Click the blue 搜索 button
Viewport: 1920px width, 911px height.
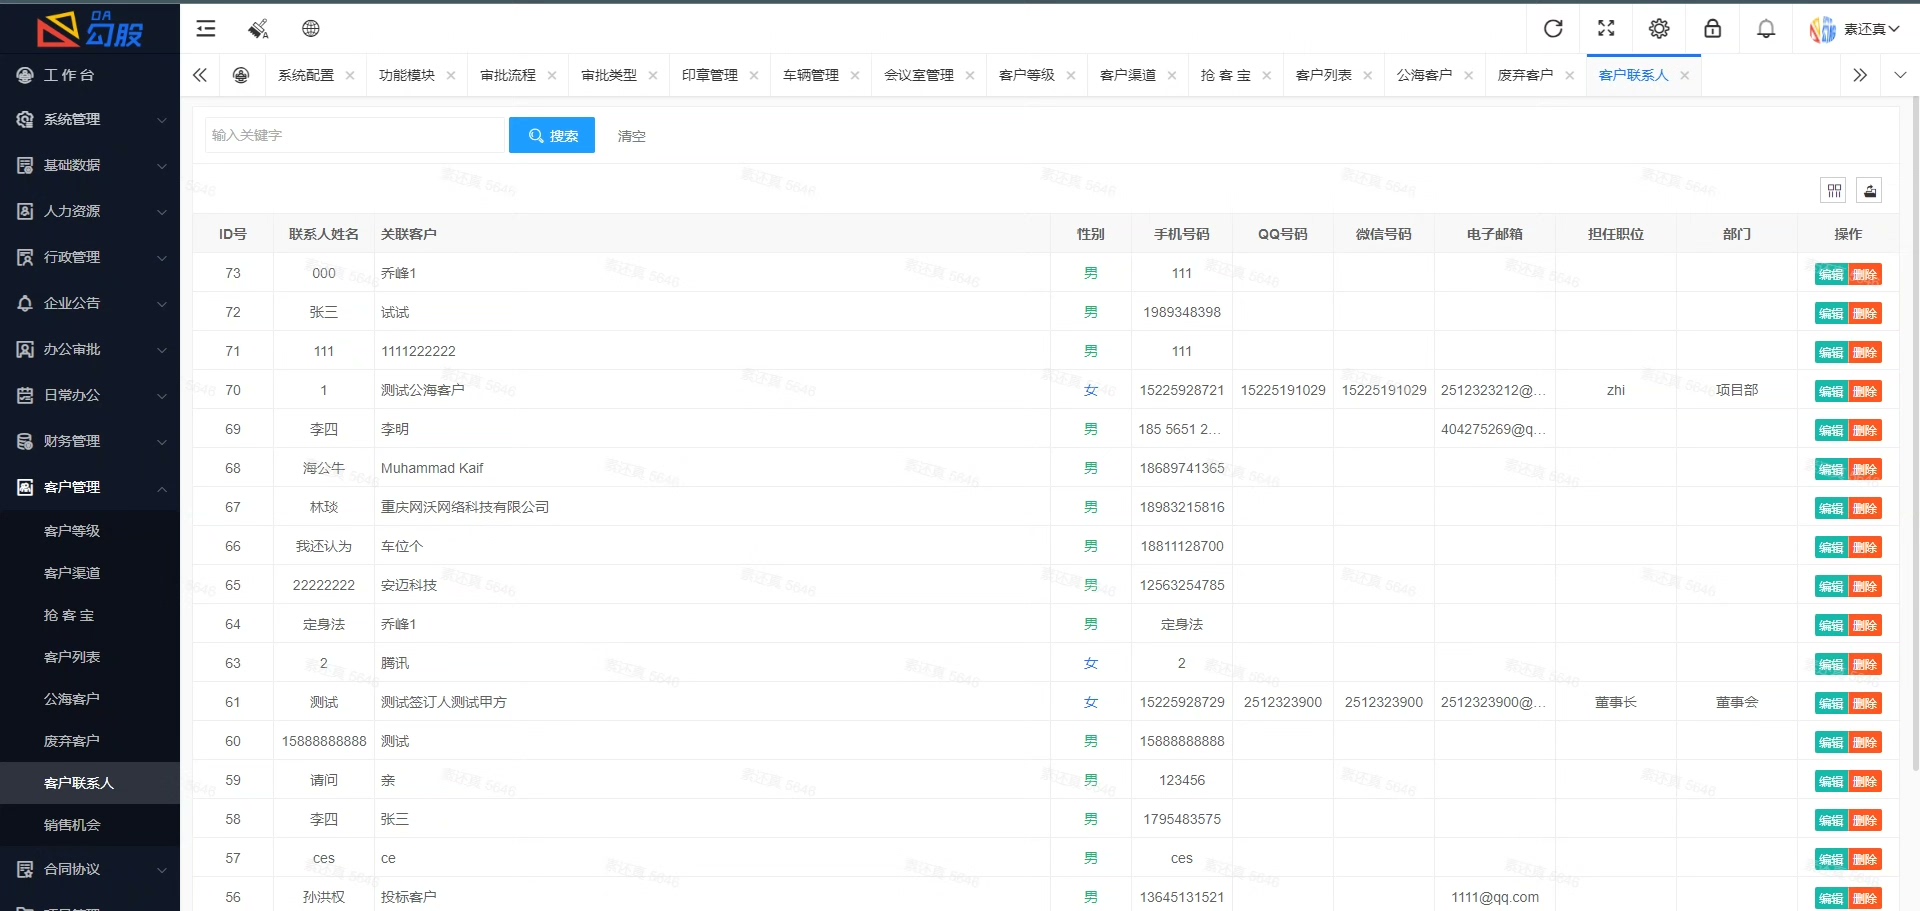552,136
